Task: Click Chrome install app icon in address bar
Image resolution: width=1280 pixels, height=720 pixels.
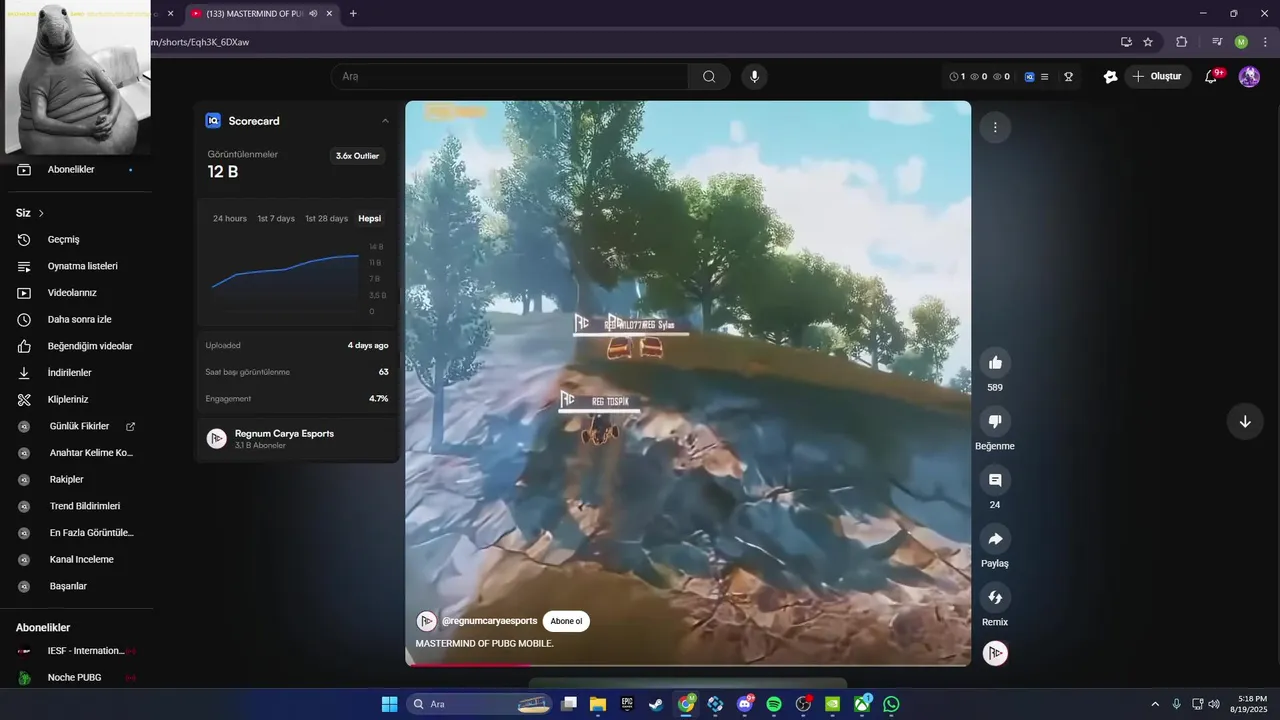Action: 1126,42
